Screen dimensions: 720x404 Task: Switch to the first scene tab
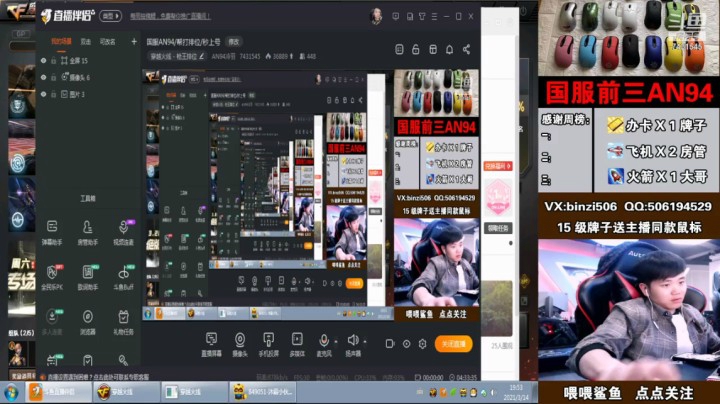pyautogui.click(x=61, y=42)
